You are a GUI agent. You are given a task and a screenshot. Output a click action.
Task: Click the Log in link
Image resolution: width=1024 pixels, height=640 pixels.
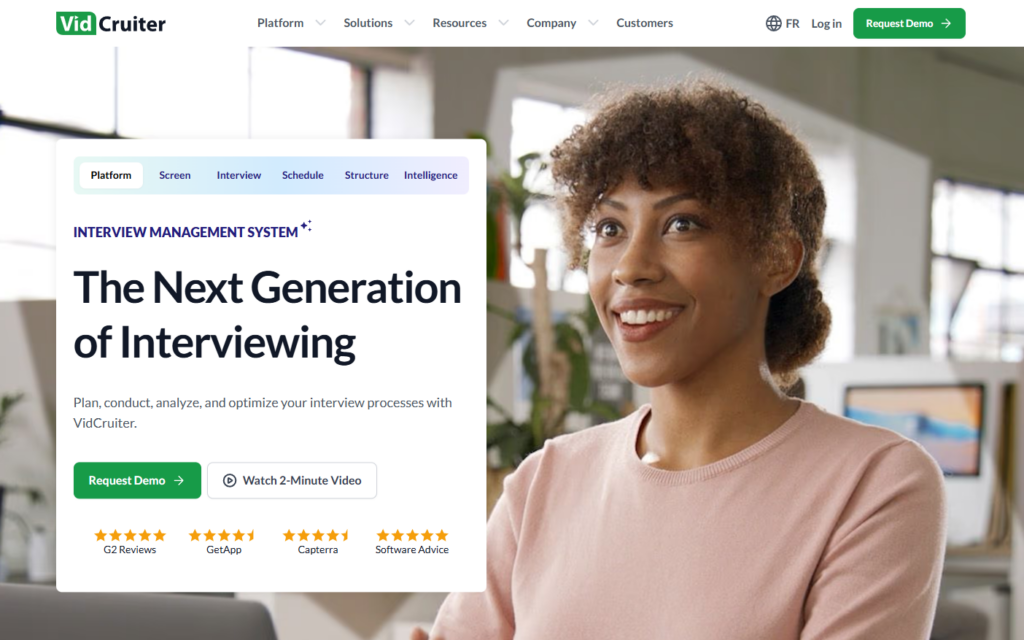pos(826,24)
